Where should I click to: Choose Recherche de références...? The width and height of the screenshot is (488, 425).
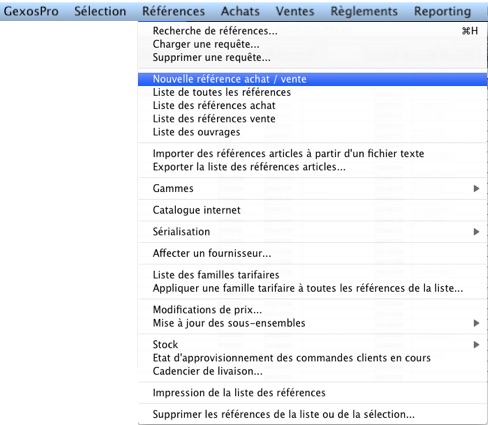312,31
